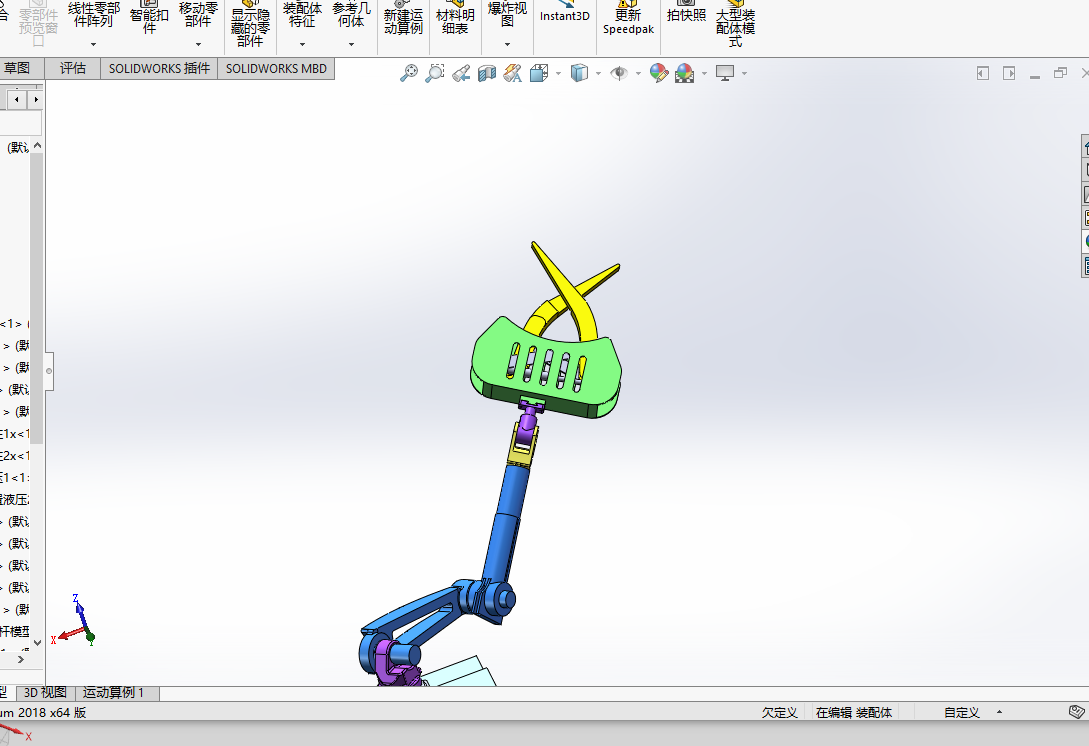1089x746 pixels.
Task: Select the Zoom to Area tool
Action: point(435,73)
